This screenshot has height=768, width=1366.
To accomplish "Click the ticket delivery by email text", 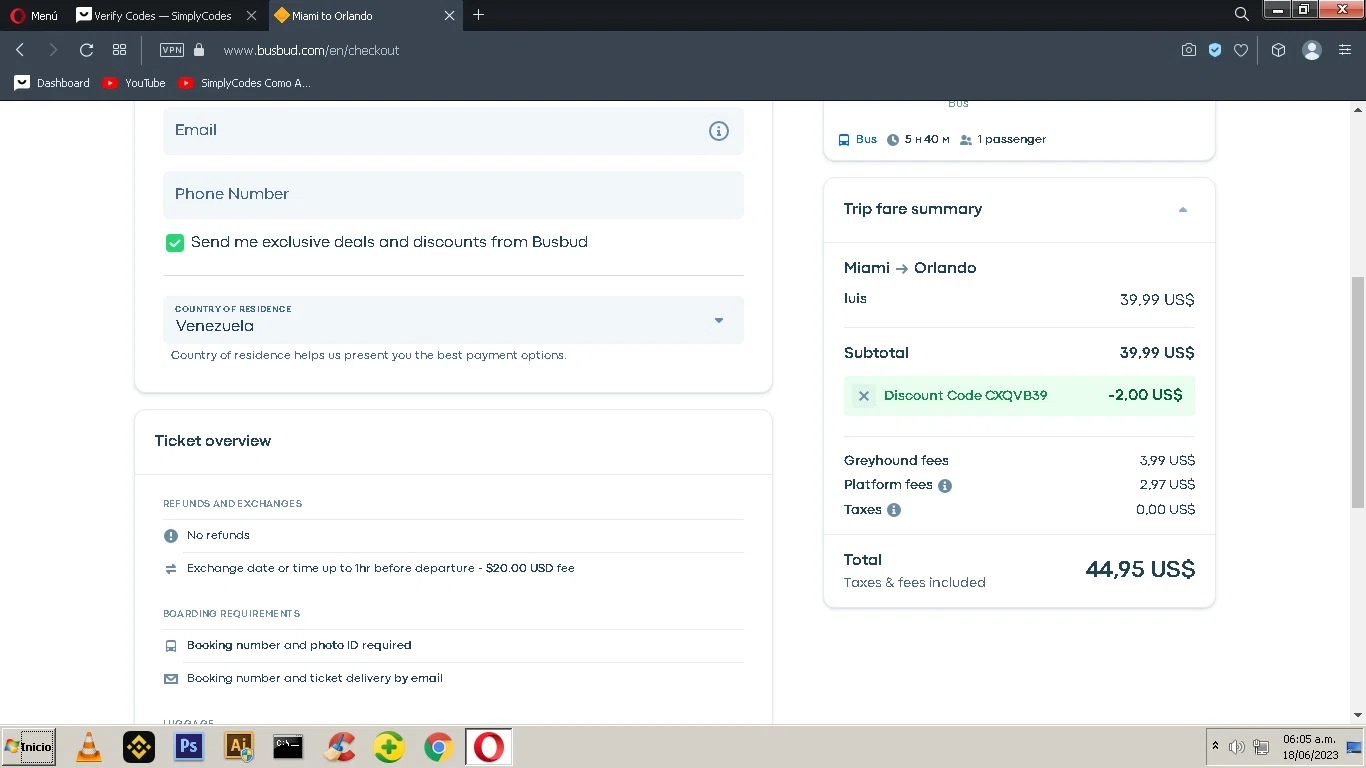I will 315,678.
